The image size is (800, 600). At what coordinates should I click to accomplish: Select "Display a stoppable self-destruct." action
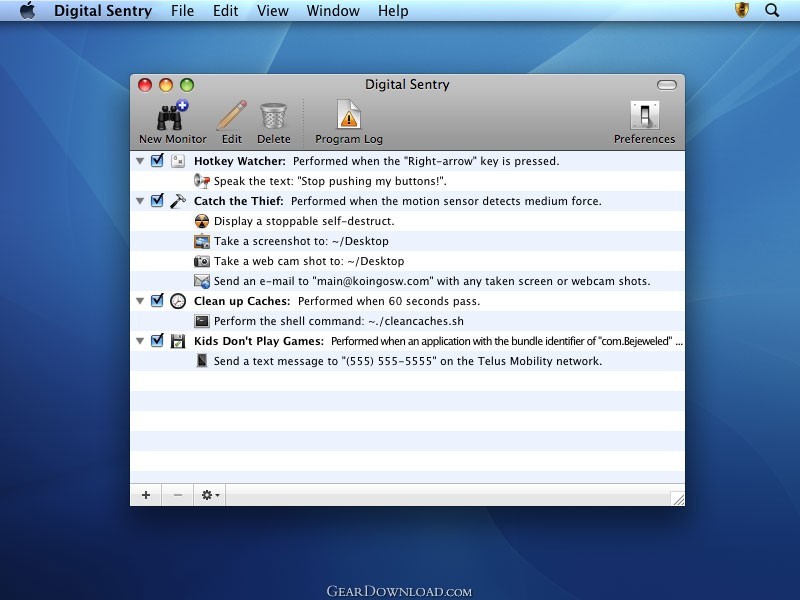coord(304,221)
